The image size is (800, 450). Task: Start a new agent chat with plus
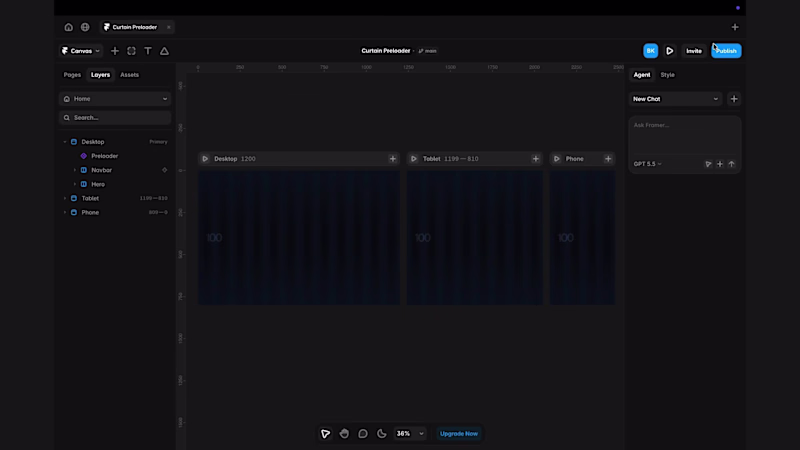pos(734,99)
